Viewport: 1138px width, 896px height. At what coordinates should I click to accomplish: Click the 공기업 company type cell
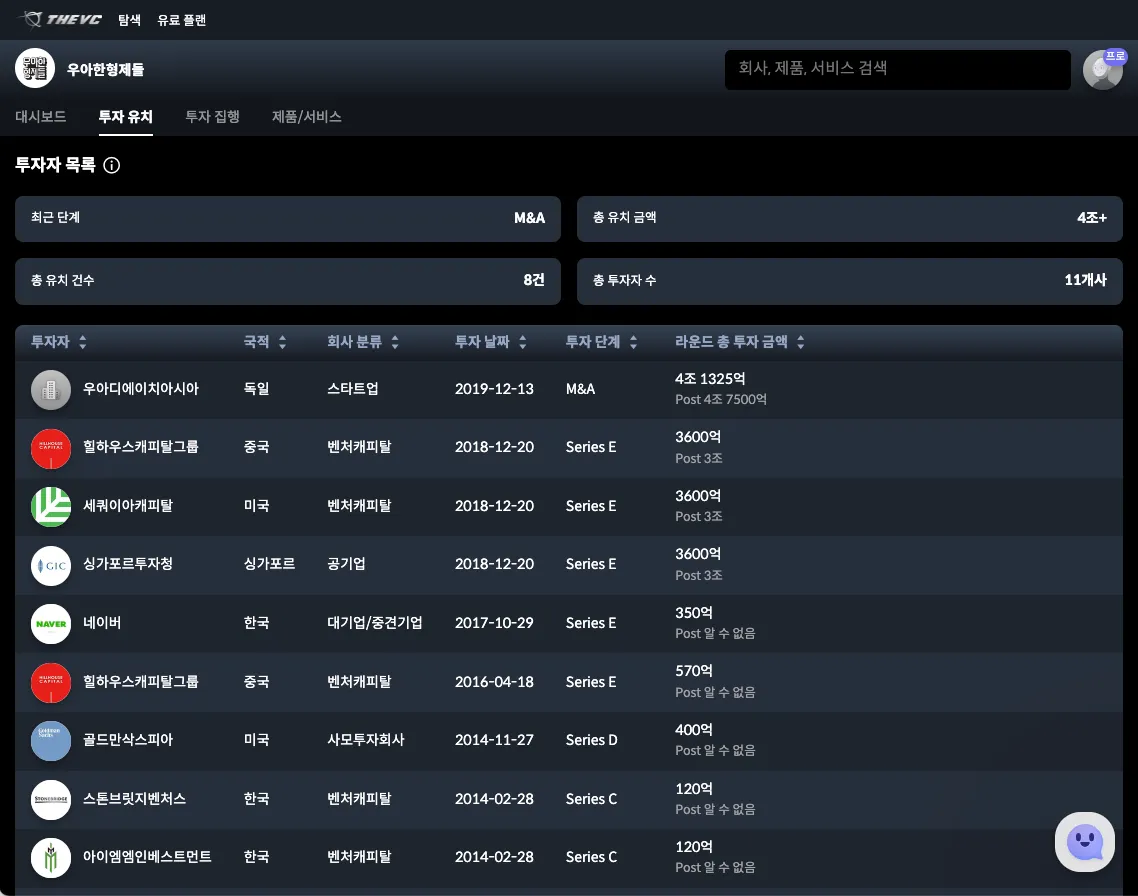pos(346,563)
